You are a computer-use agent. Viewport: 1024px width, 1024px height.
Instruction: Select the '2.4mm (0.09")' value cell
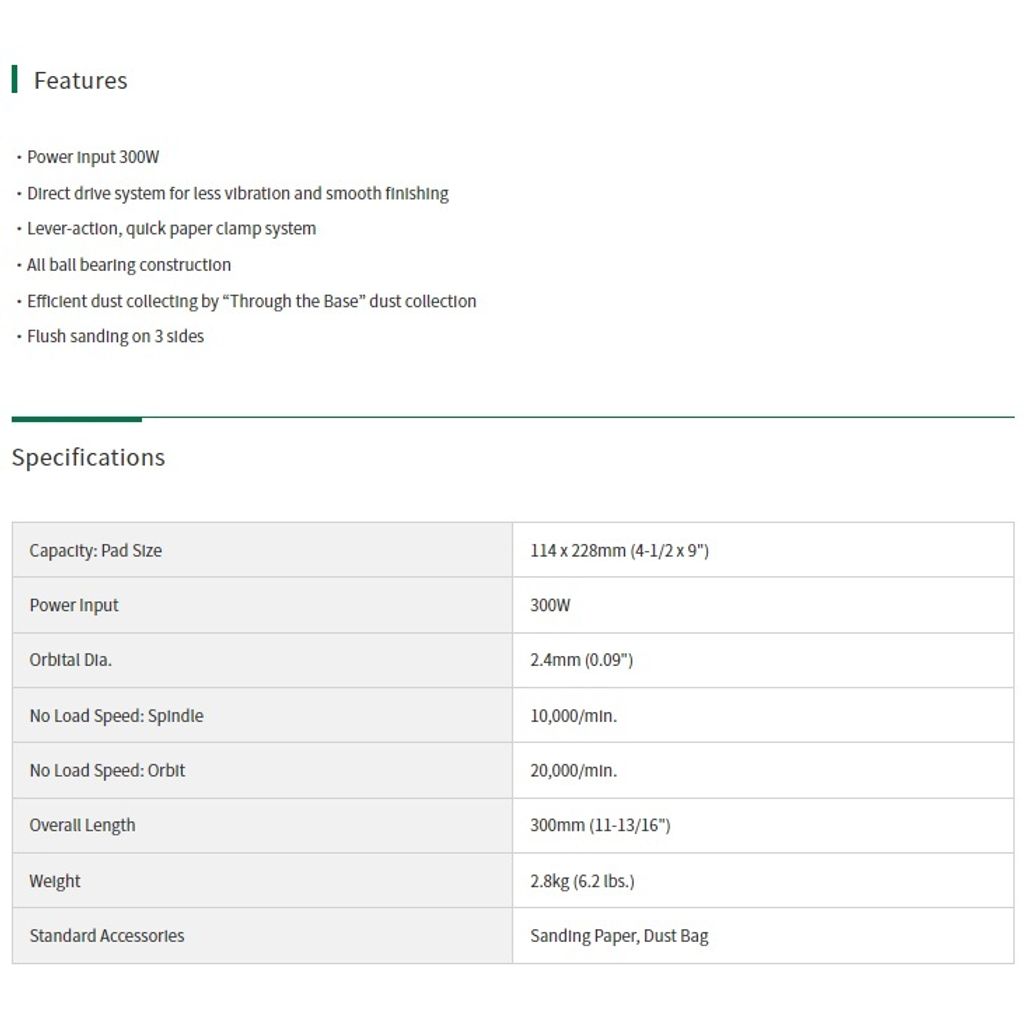tap(581, 660)
